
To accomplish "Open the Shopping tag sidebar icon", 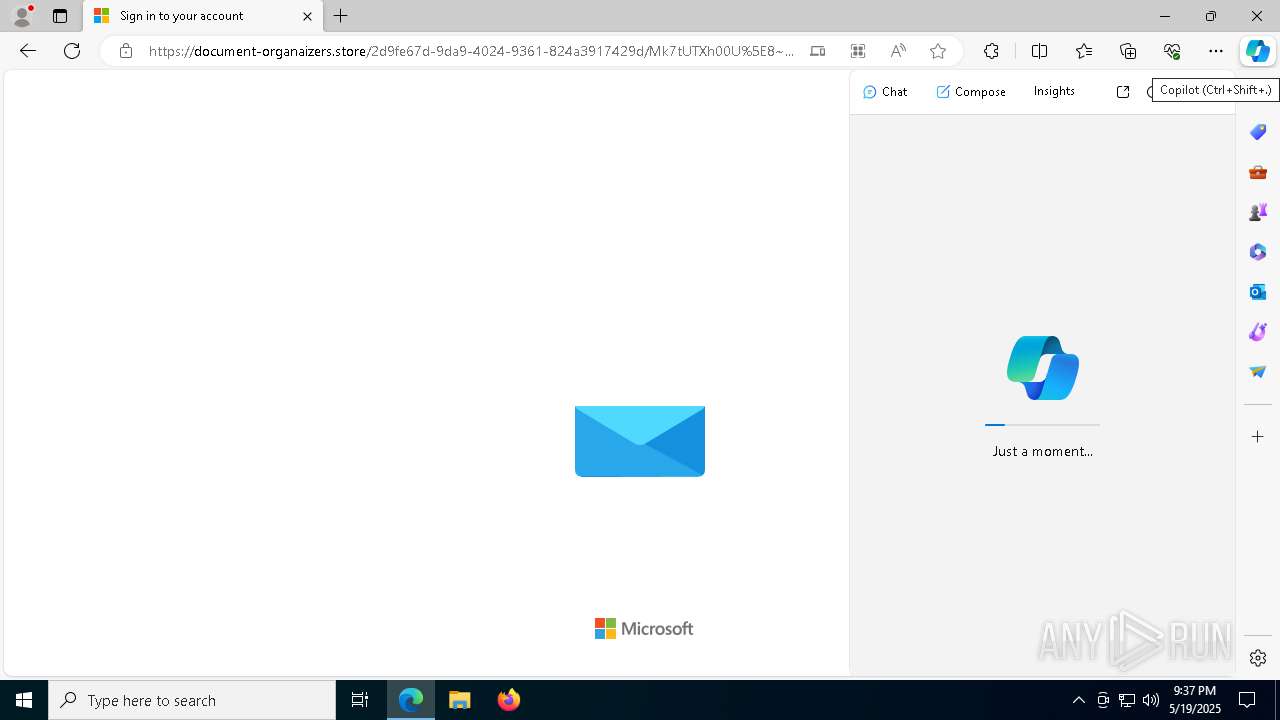I will point(1258,132).
